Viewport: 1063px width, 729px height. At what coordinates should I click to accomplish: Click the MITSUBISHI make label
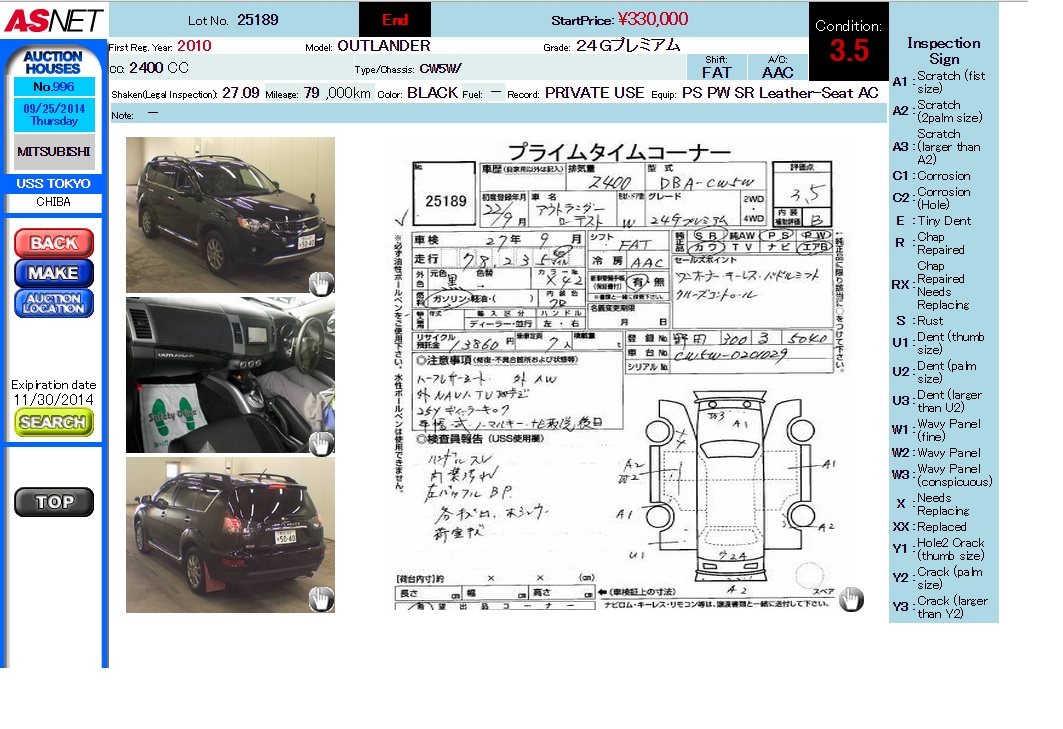point(54,153)
